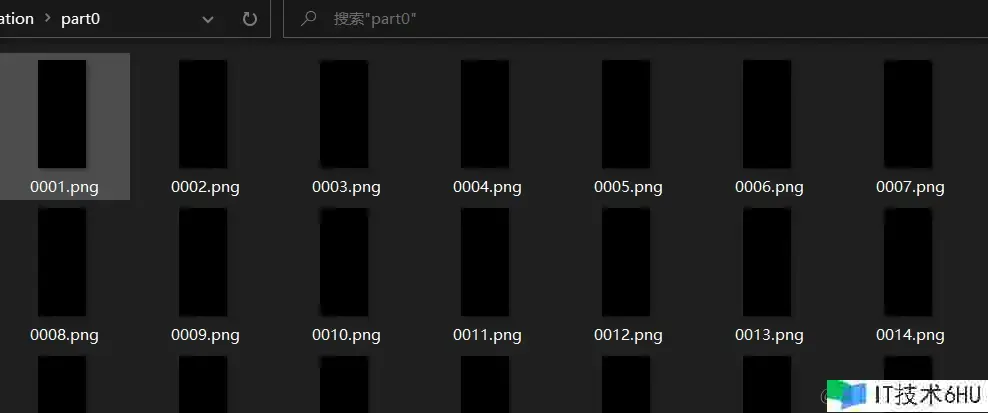The width and height of the screenshot is (988, 413).
Task: Select the 0006.png thumbnail
Action: 767,114
